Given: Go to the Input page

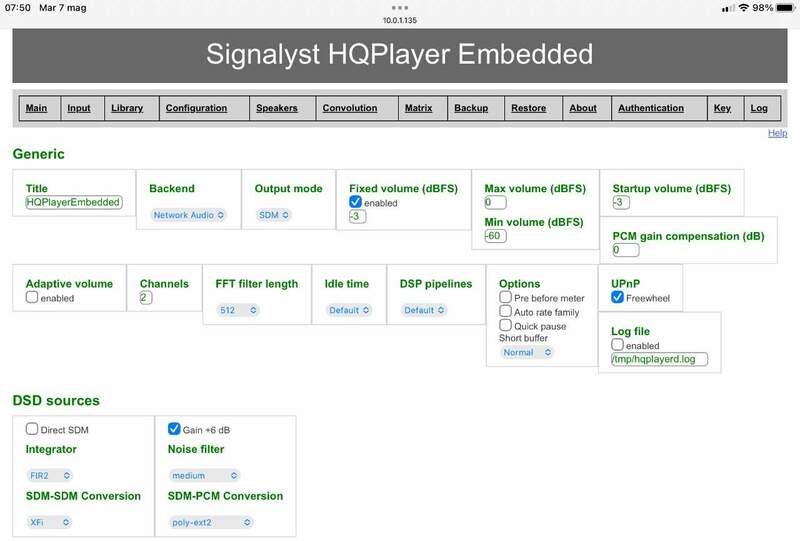Looking at the screenshot, I should pyautogui.click(x=79, y=108).
